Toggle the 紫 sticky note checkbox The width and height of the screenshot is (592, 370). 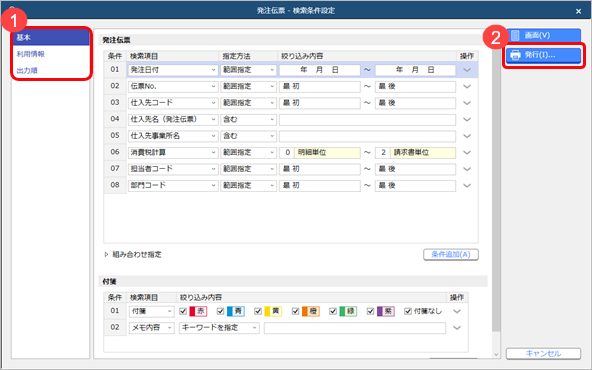(x=370, y=311)
